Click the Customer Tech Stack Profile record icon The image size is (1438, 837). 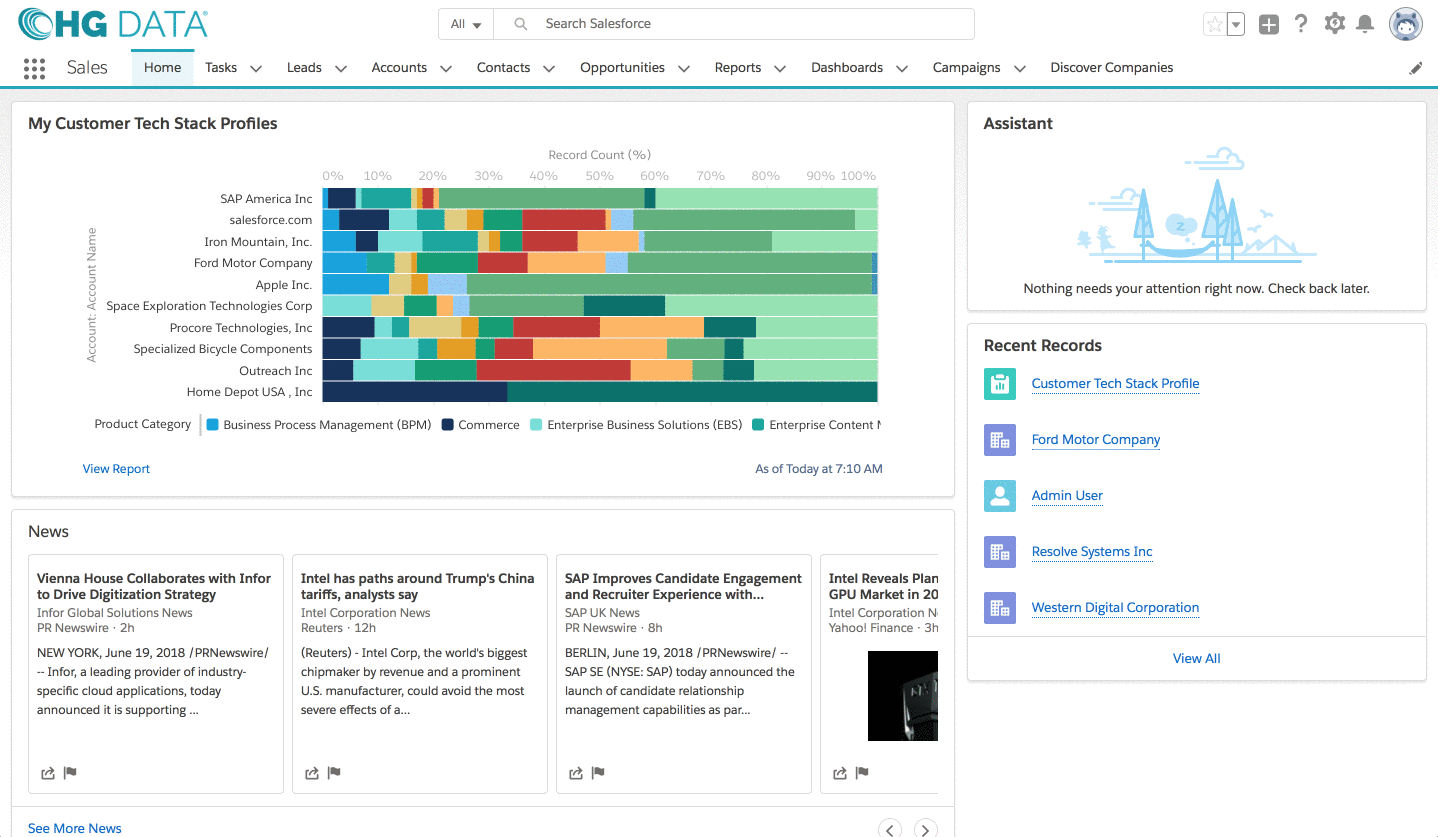tap(1000, 384)
